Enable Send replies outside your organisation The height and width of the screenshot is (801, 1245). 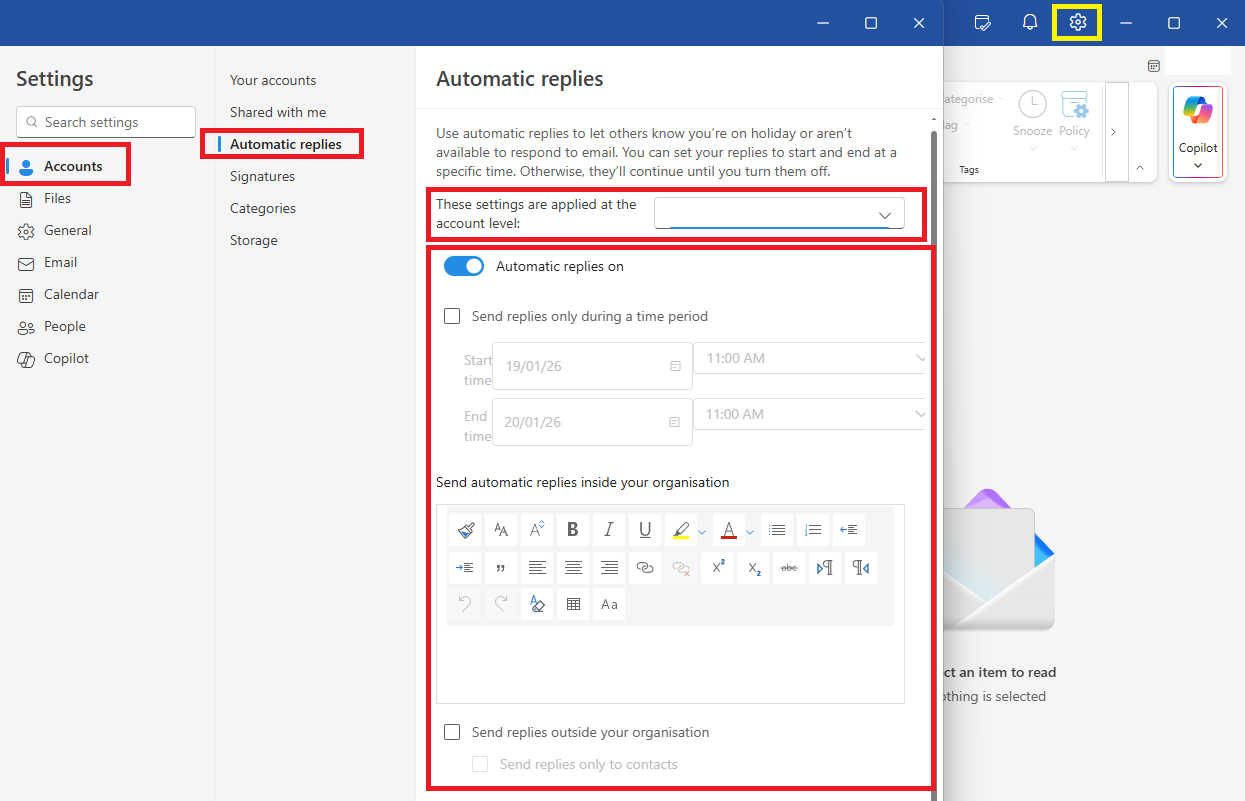pos(452,732)
